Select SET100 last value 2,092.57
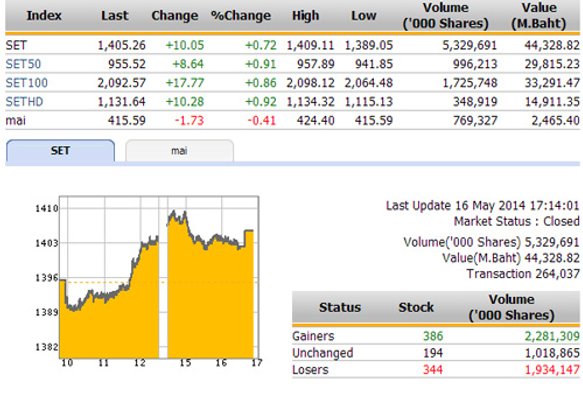Viewport: 583px width, 420px height. tap(122, 83)
